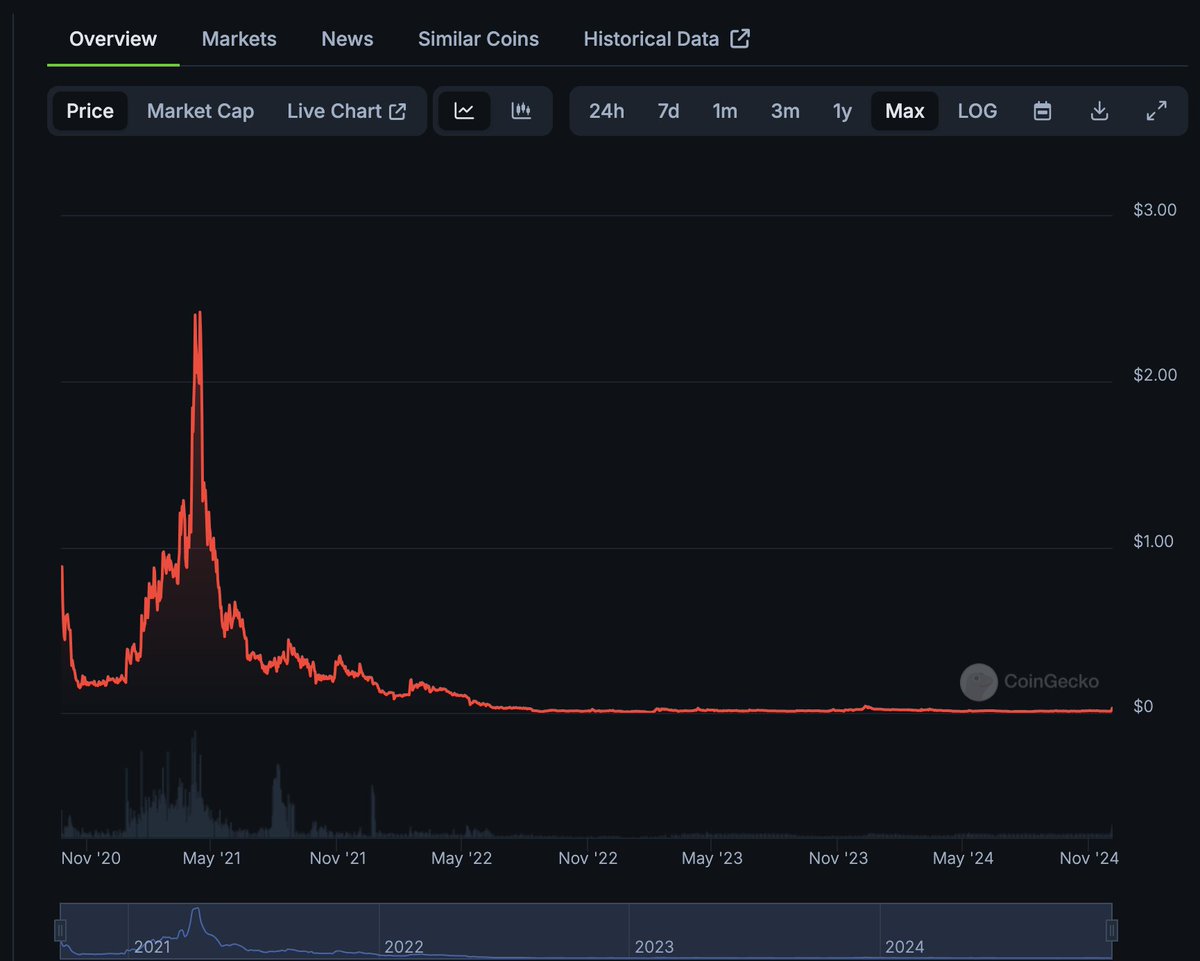The image size is (1200, 961).
Task: Go to the News tab
Action: (x=347, y=39)
